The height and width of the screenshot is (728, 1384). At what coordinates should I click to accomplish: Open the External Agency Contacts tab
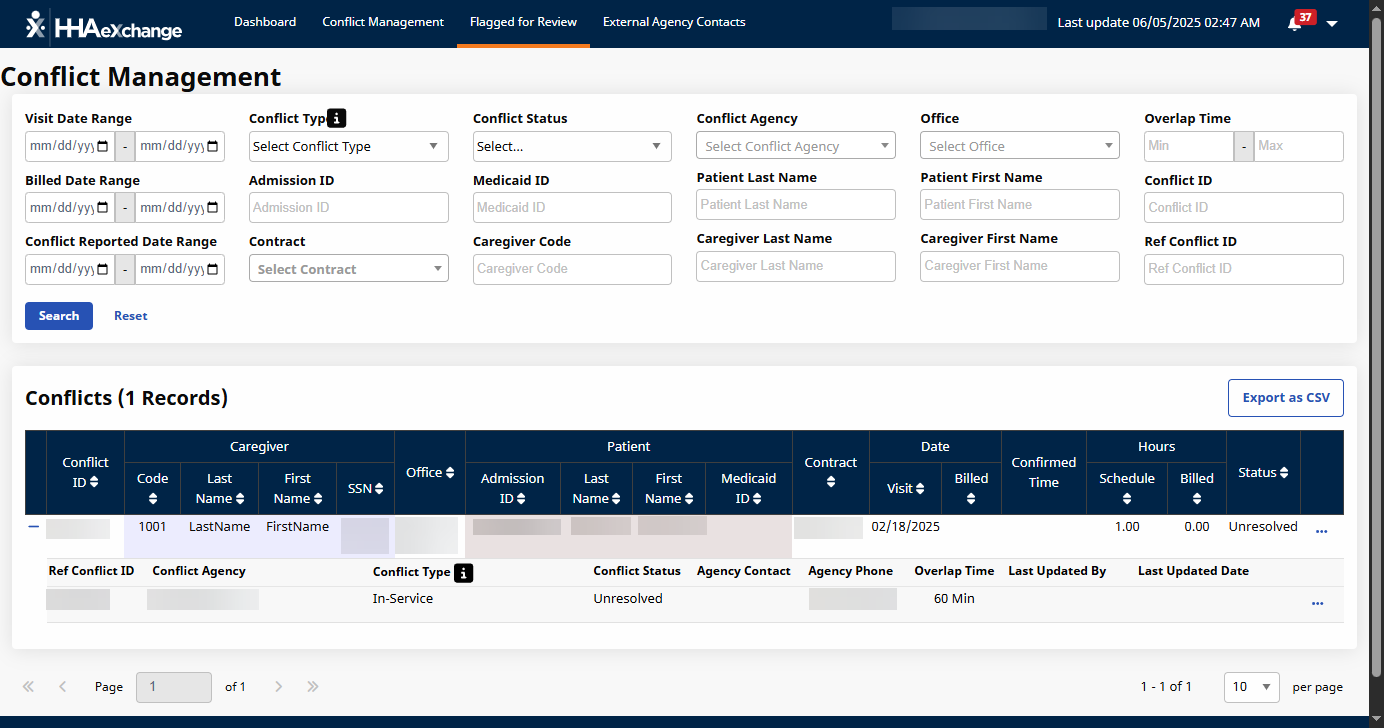pyautogui.click(x=674, y=21)
